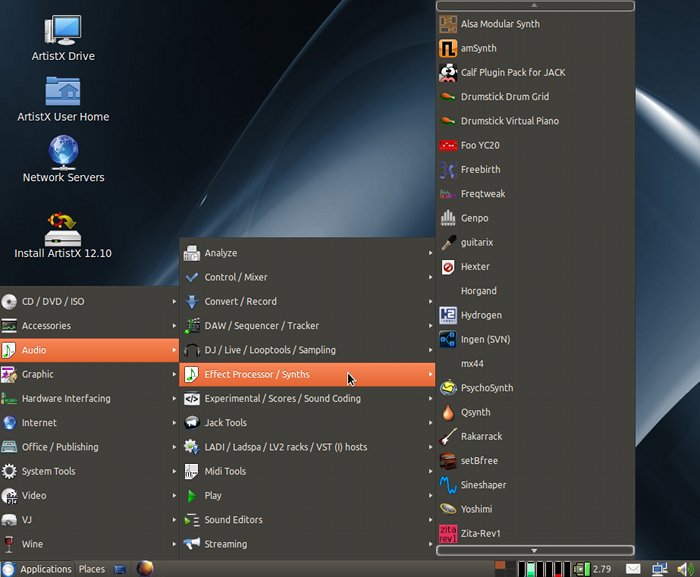
Task: Launch Yoshimi from its icon
Action: pos(448,509)
